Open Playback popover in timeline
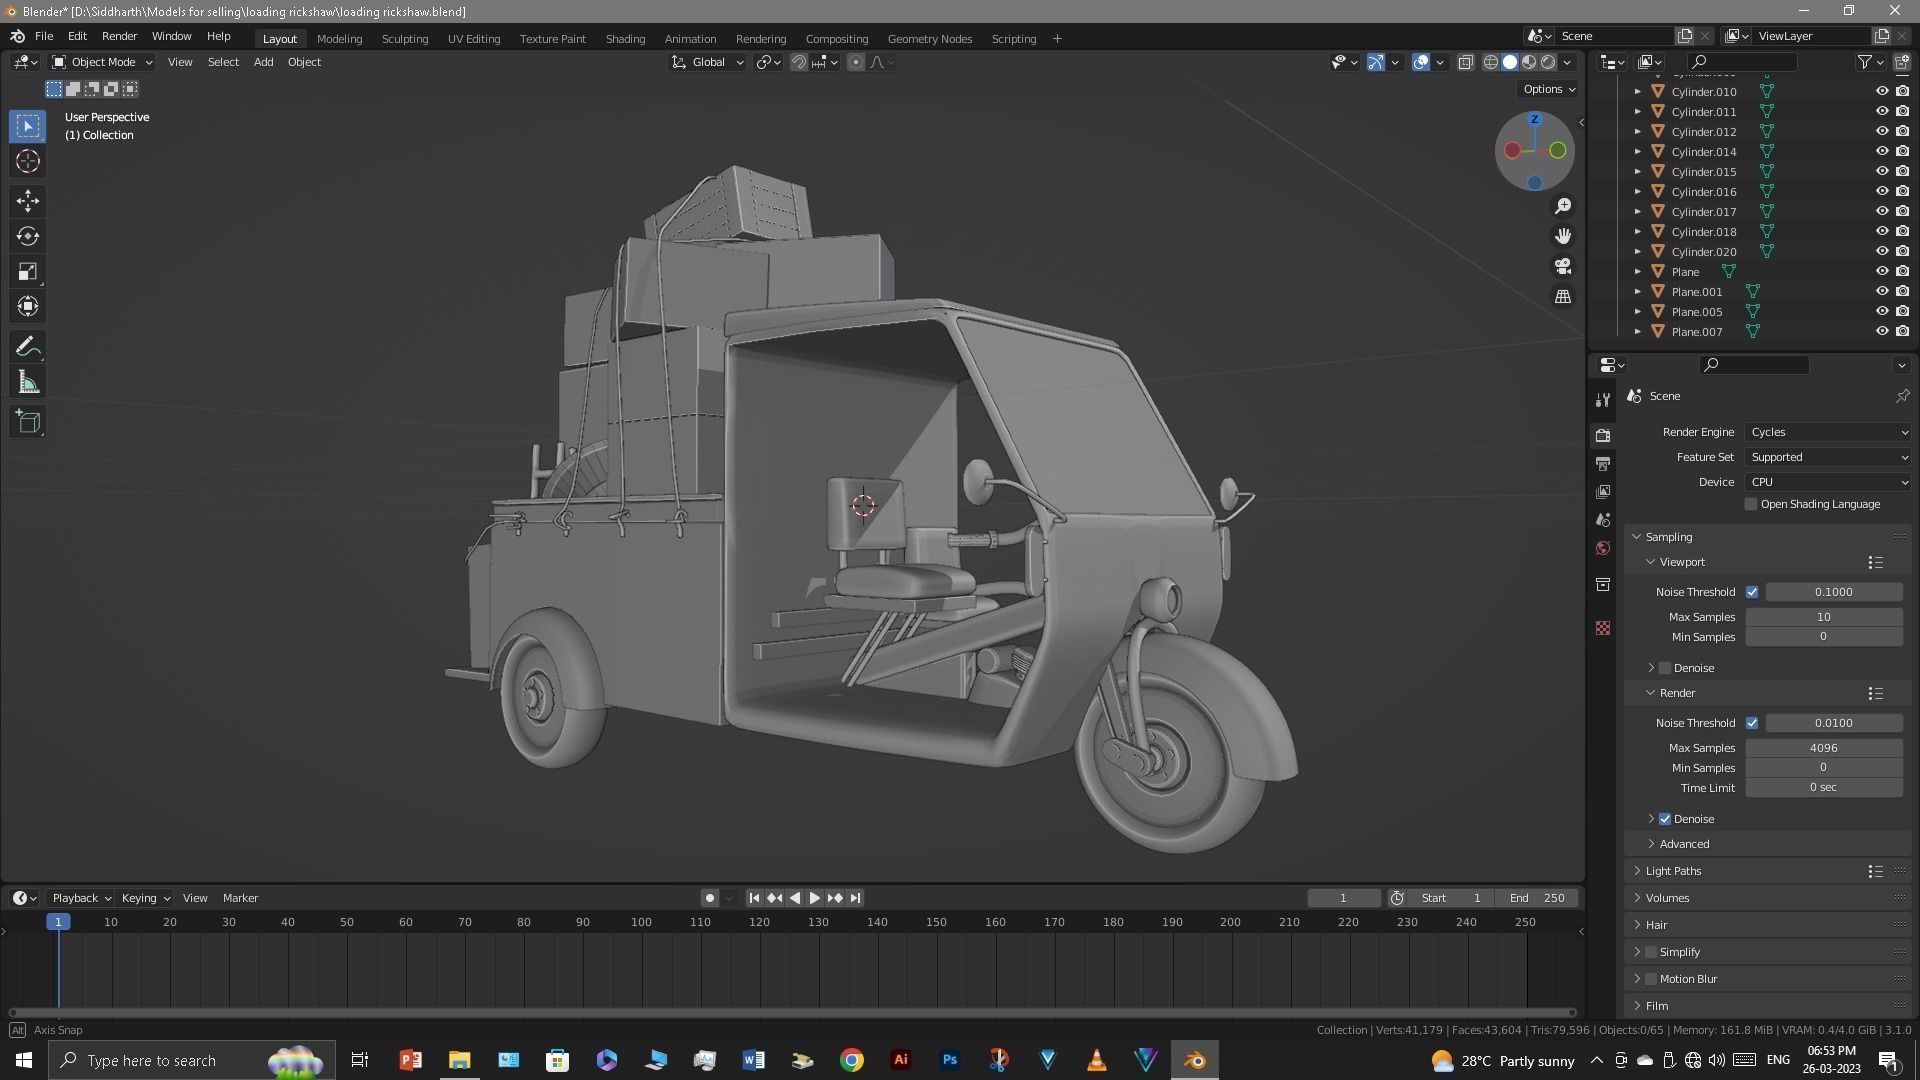Screen dimensions: 1920x1080 point(80,898)
